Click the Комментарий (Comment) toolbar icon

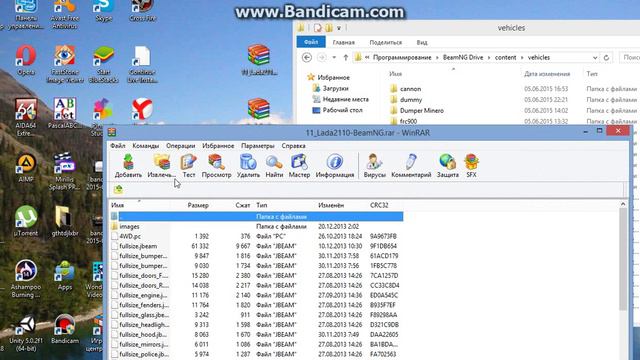[x=411, y=166]
